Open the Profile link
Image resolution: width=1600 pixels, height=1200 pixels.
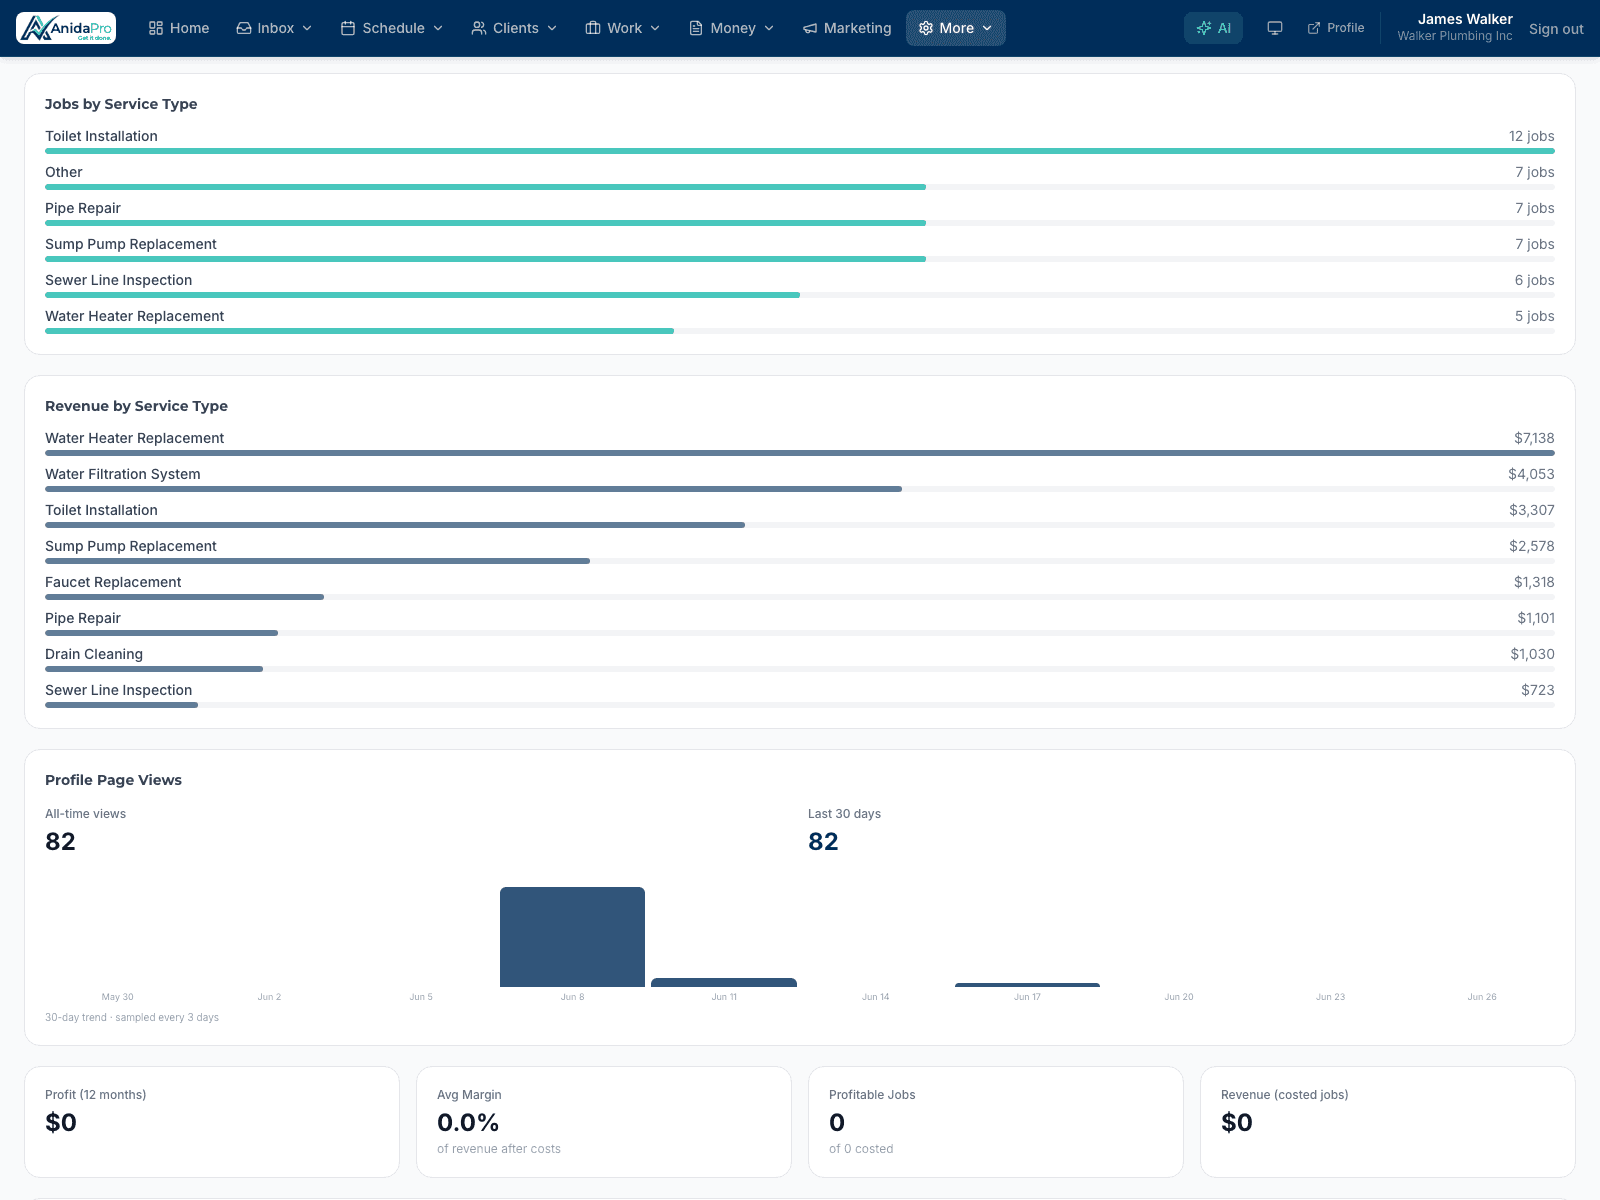coord(1336,28)
